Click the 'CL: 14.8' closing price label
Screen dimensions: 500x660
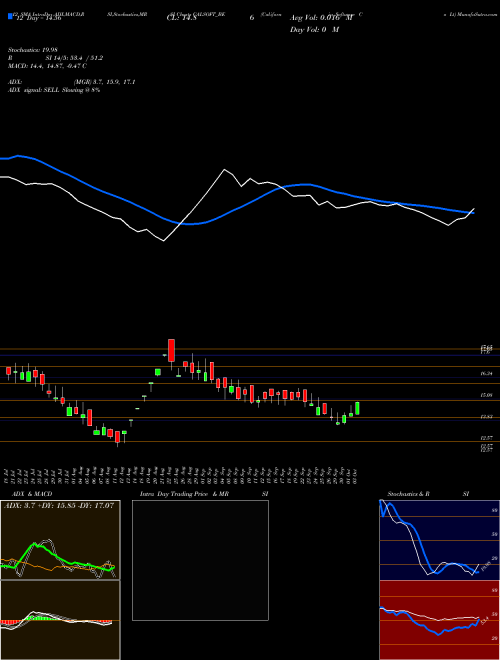pos(181,18)
